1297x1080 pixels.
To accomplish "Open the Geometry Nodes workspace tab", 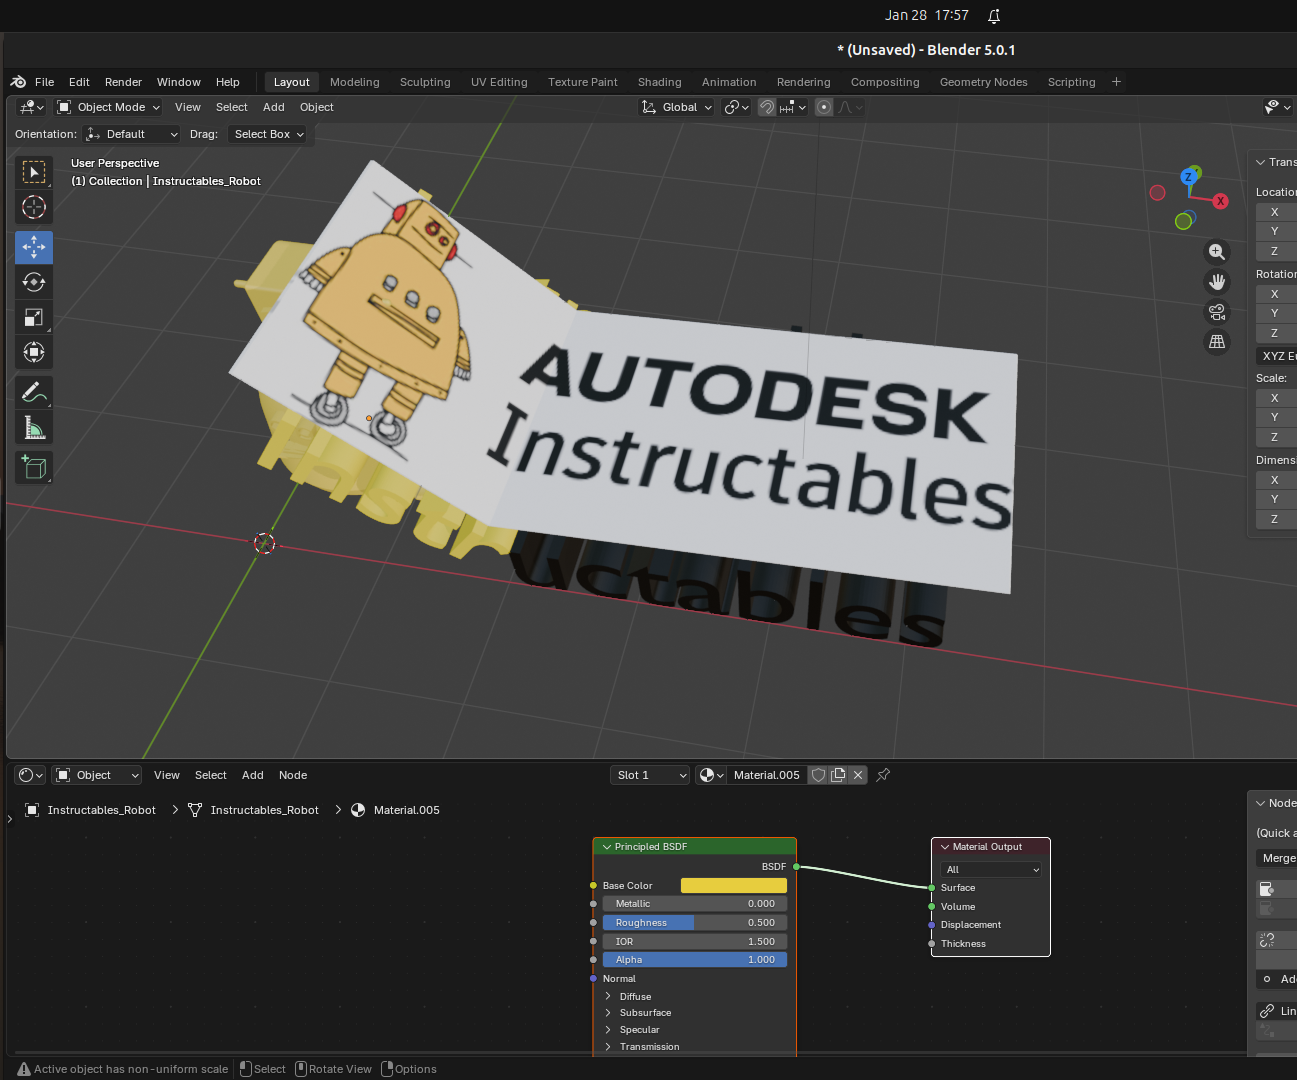I will click(x=984, y=82).
